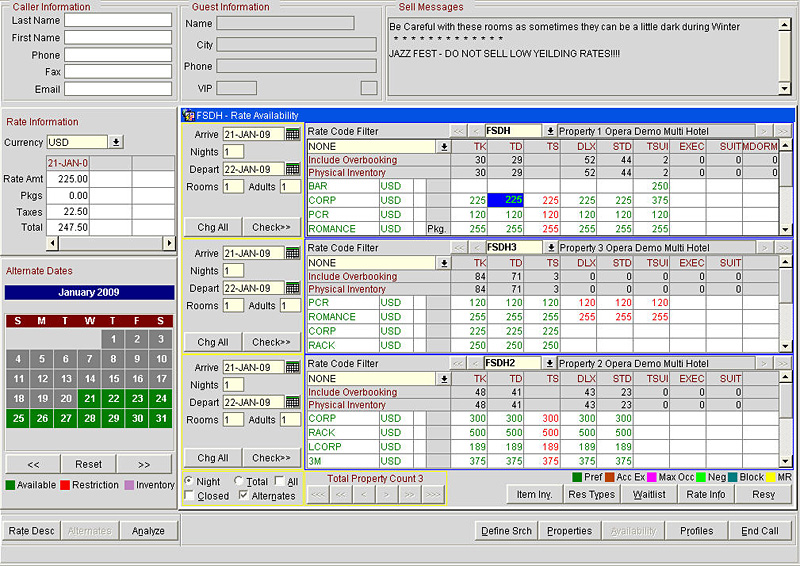Select BAR TSUI rate 250 in FSDH
The height and width of the screenshot is (566, 800).
652,186
